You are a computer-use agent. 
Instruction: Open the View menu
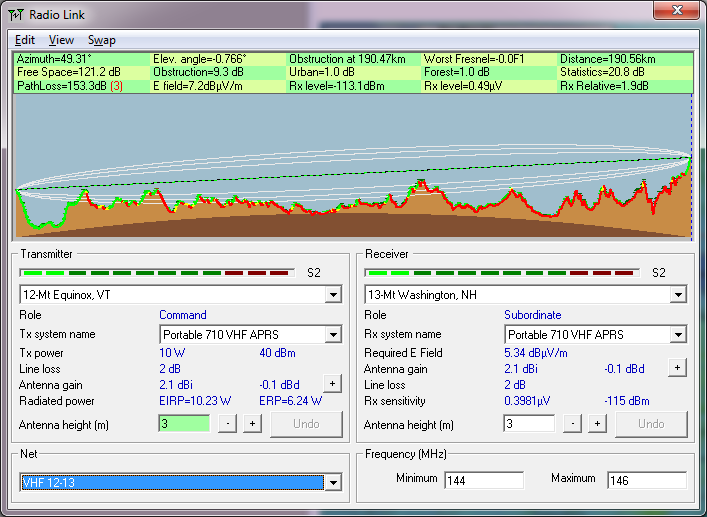point(61,40)
